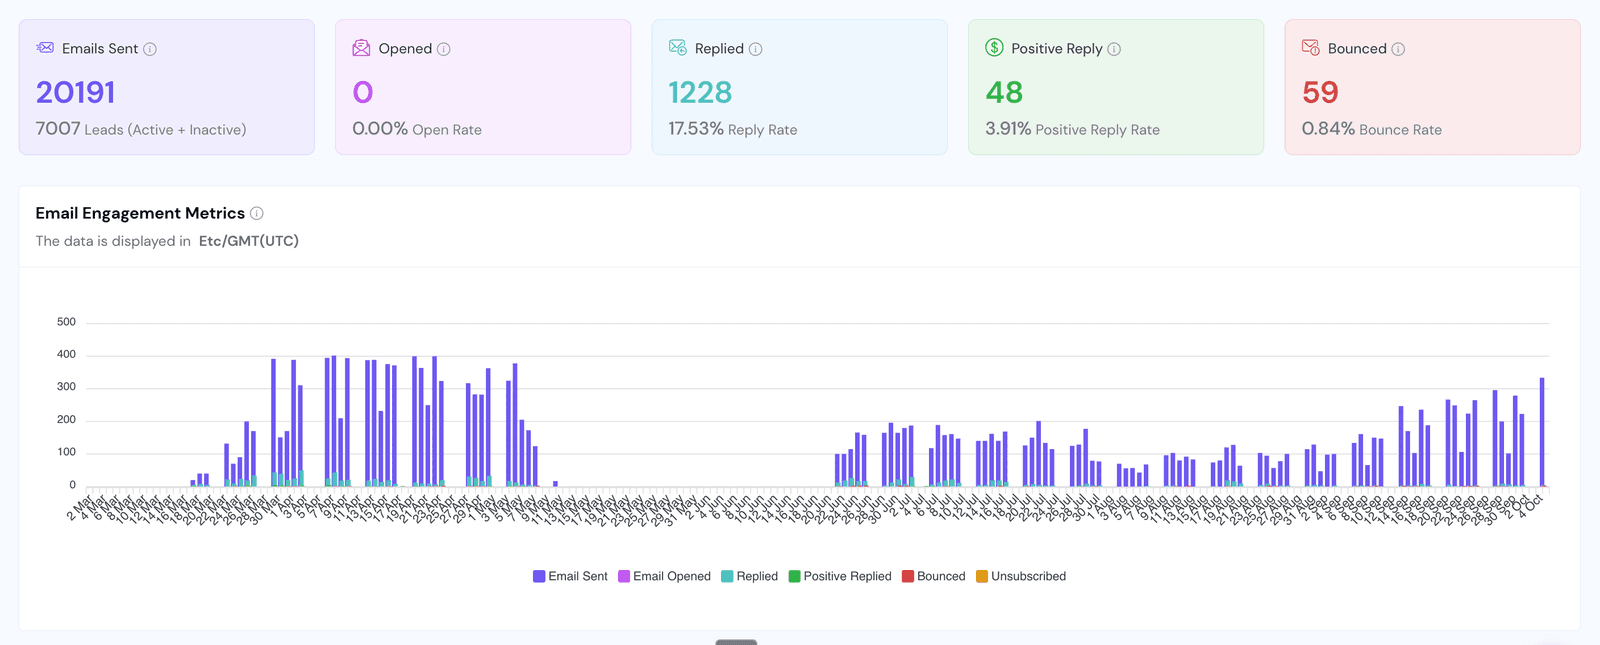The height and width of the screenshot is (645, 1600).
Task: Click the 48 positive reply count
Action: (1004, 92)
